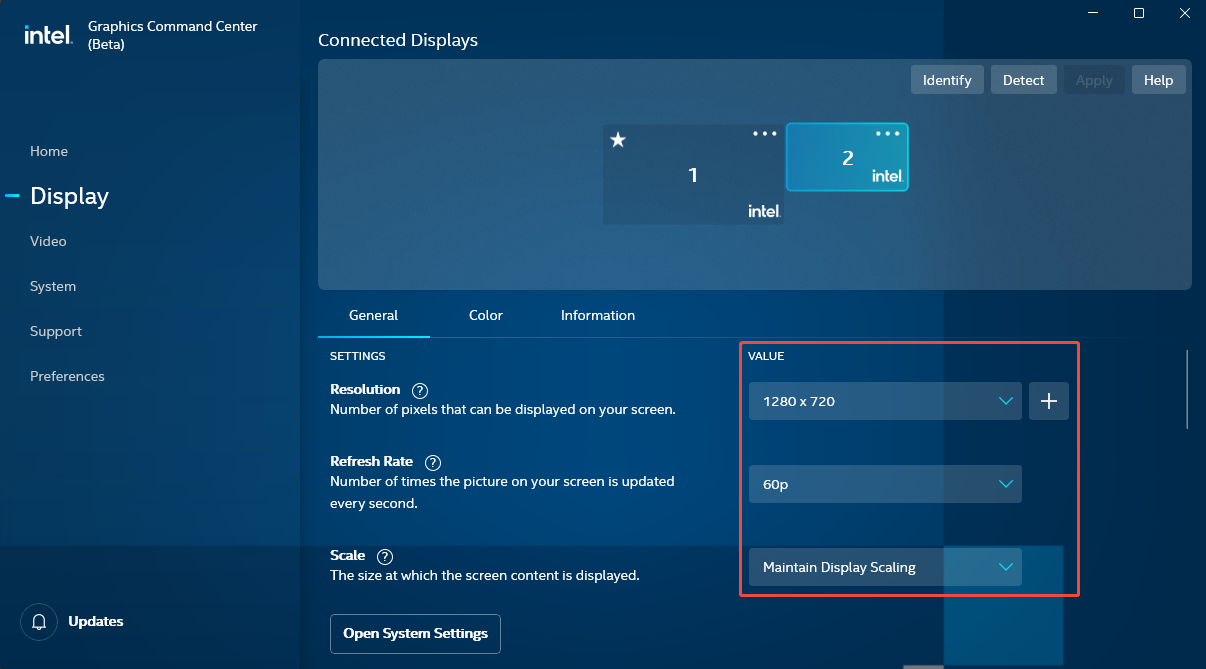Click the VALUE column header
Image resolution: width=1206 pixels, height=669 pixels.
pos(766,356)
